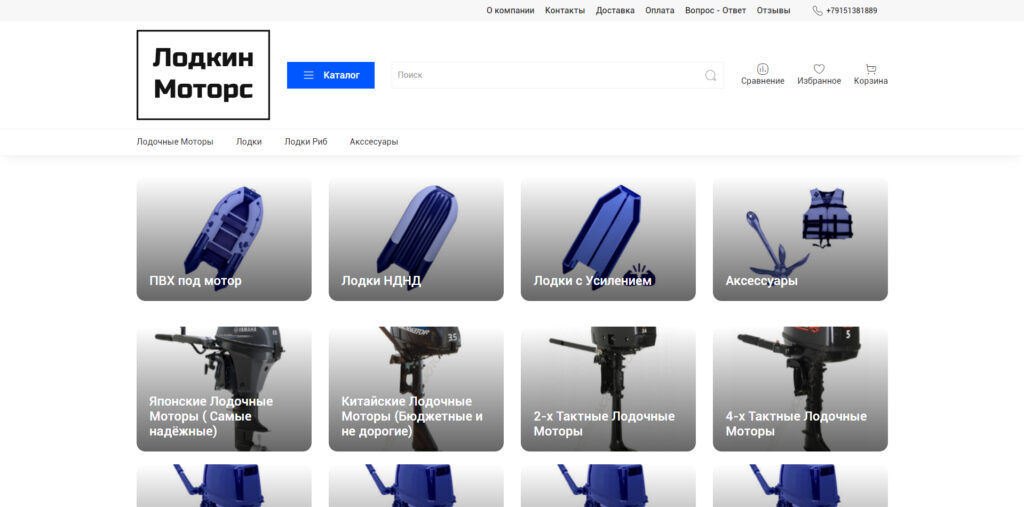Click the phone handset icon

(818, 10)
